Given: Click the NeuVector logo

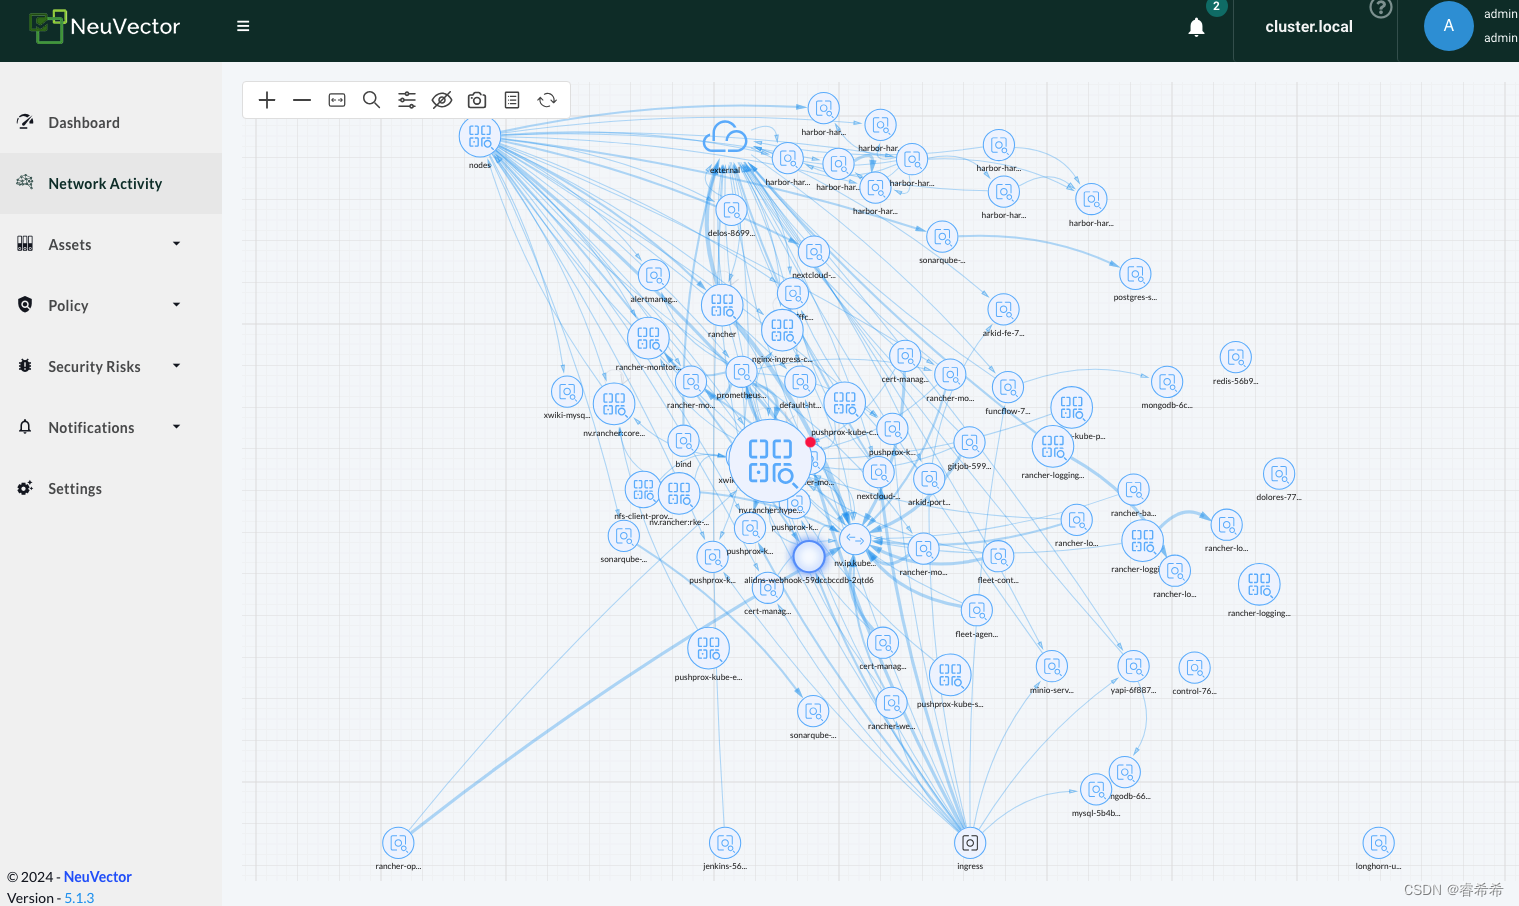Looking at the screenshot, I should 105,26.
